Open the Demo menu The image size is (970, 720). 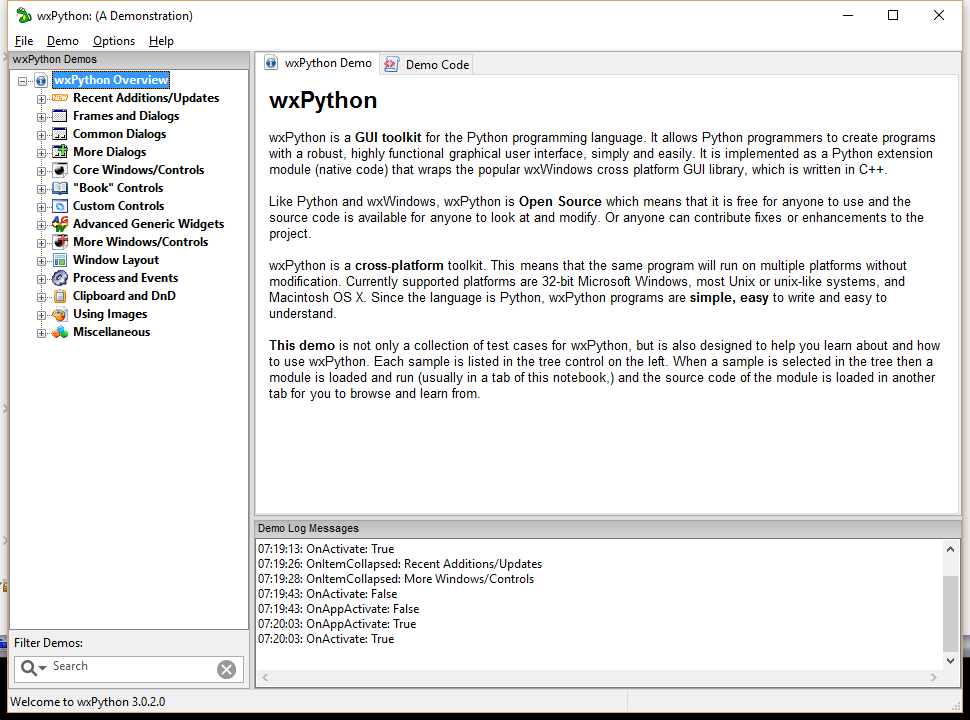(x=62, y=41)
